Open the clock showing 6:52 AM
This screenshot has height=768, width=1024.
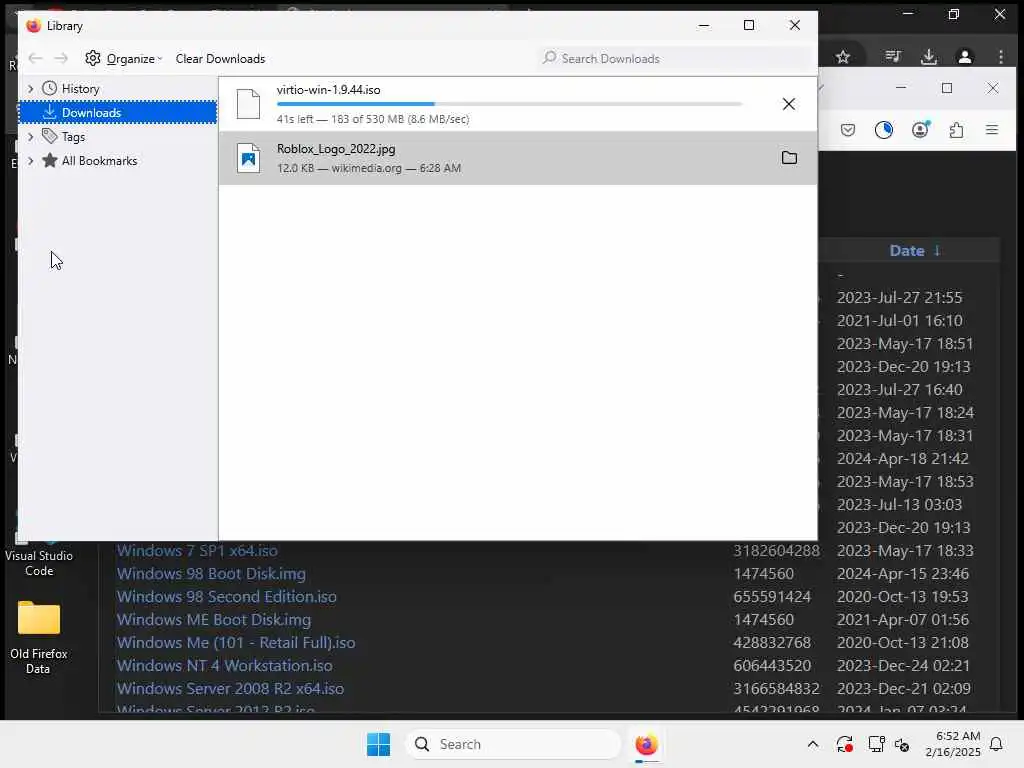click(x=953, y=744)
